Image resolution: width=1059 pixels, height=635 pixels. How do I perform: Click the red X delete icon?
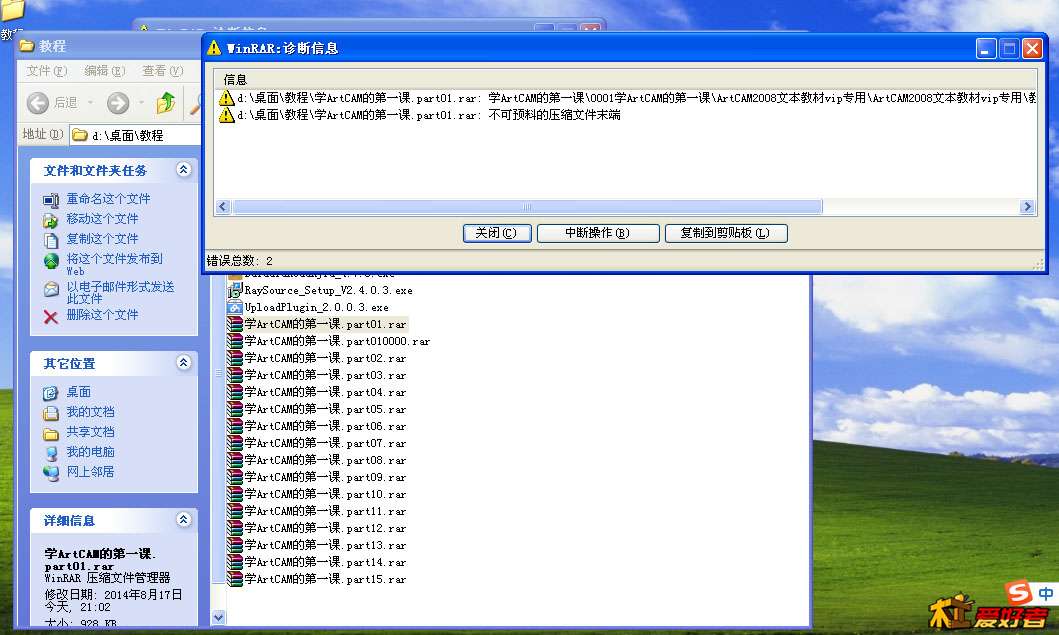51,317
